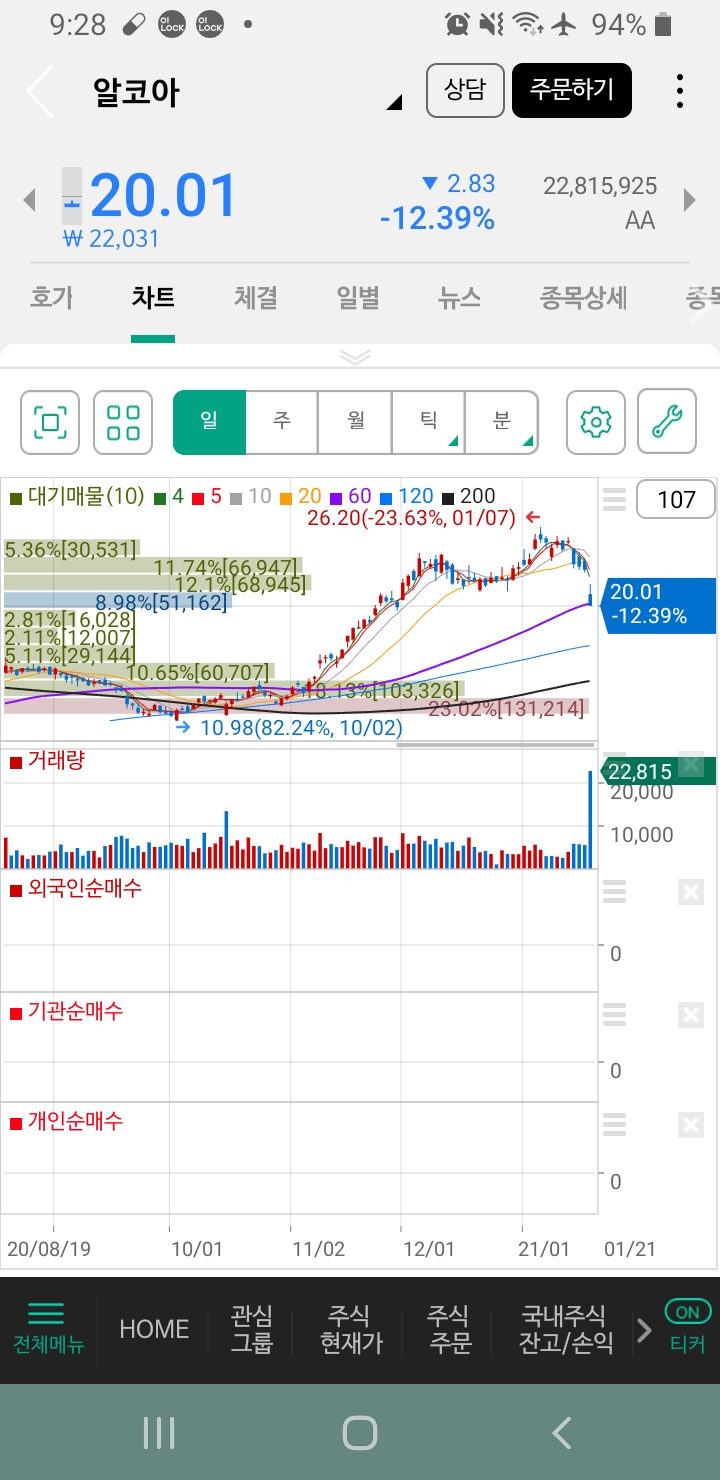Tap the AA ticker symbol

coord(640,220)
